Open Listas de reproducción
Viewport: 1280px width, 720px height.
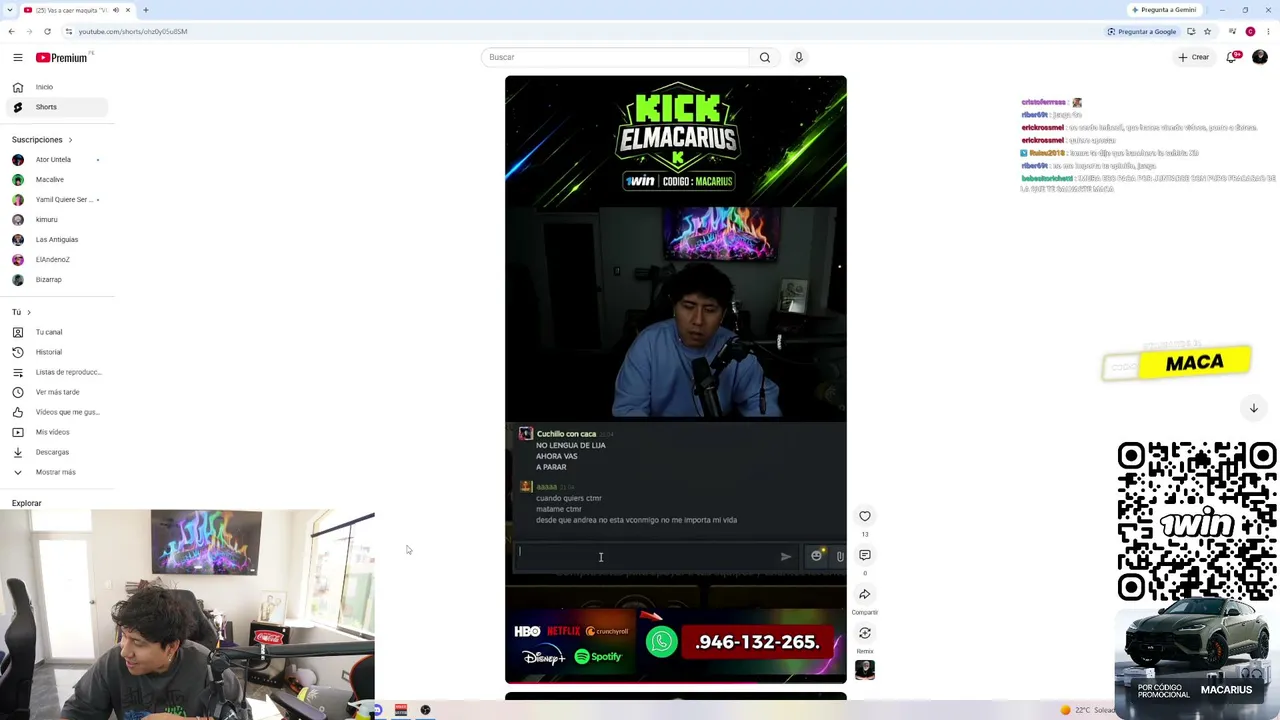point(56,372)
